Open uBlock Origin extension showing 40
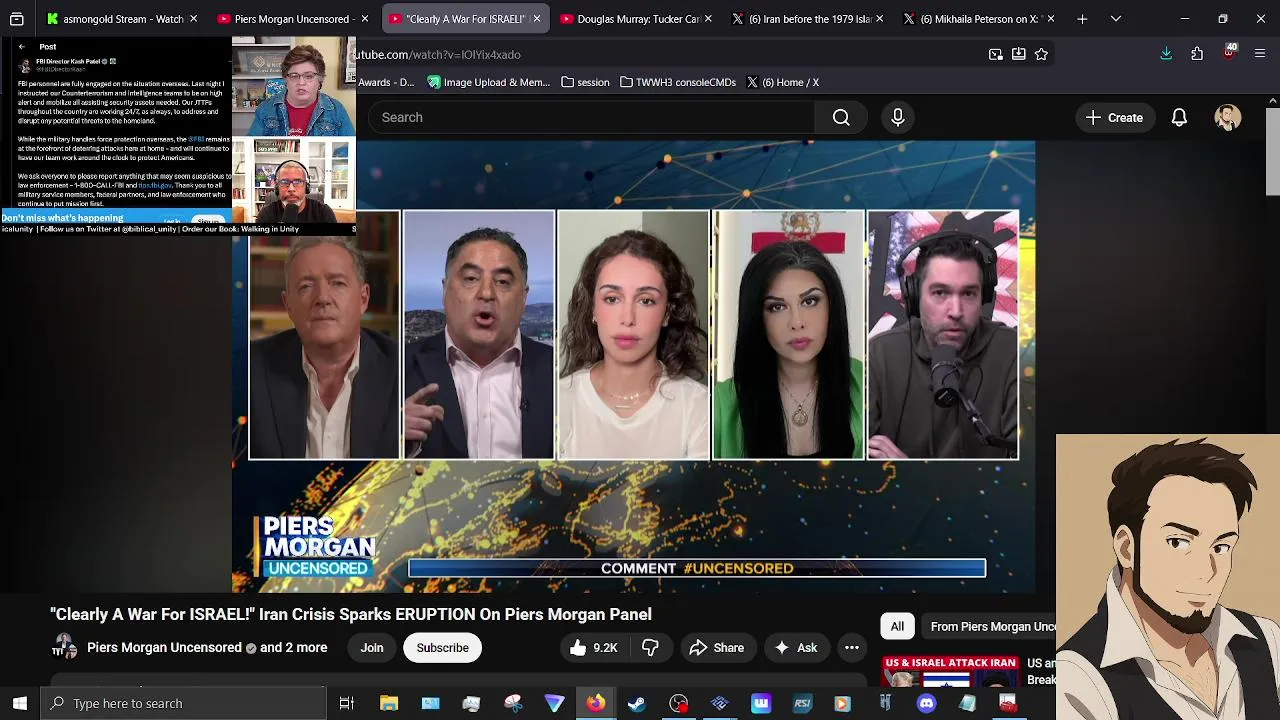Viewport: 1280px width, 720px height. tap(1229, 53)
